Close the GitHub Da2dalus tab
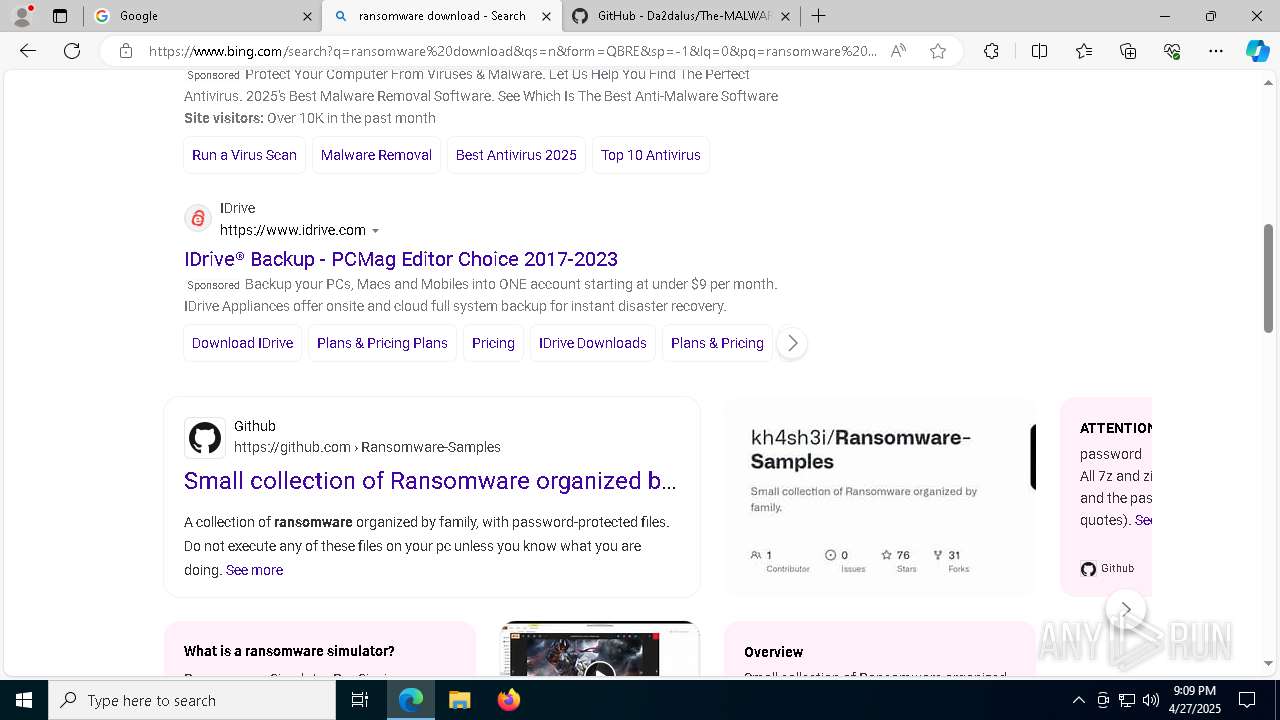The width and height of the screenshot is (1280, 720). tap(785, 16)
